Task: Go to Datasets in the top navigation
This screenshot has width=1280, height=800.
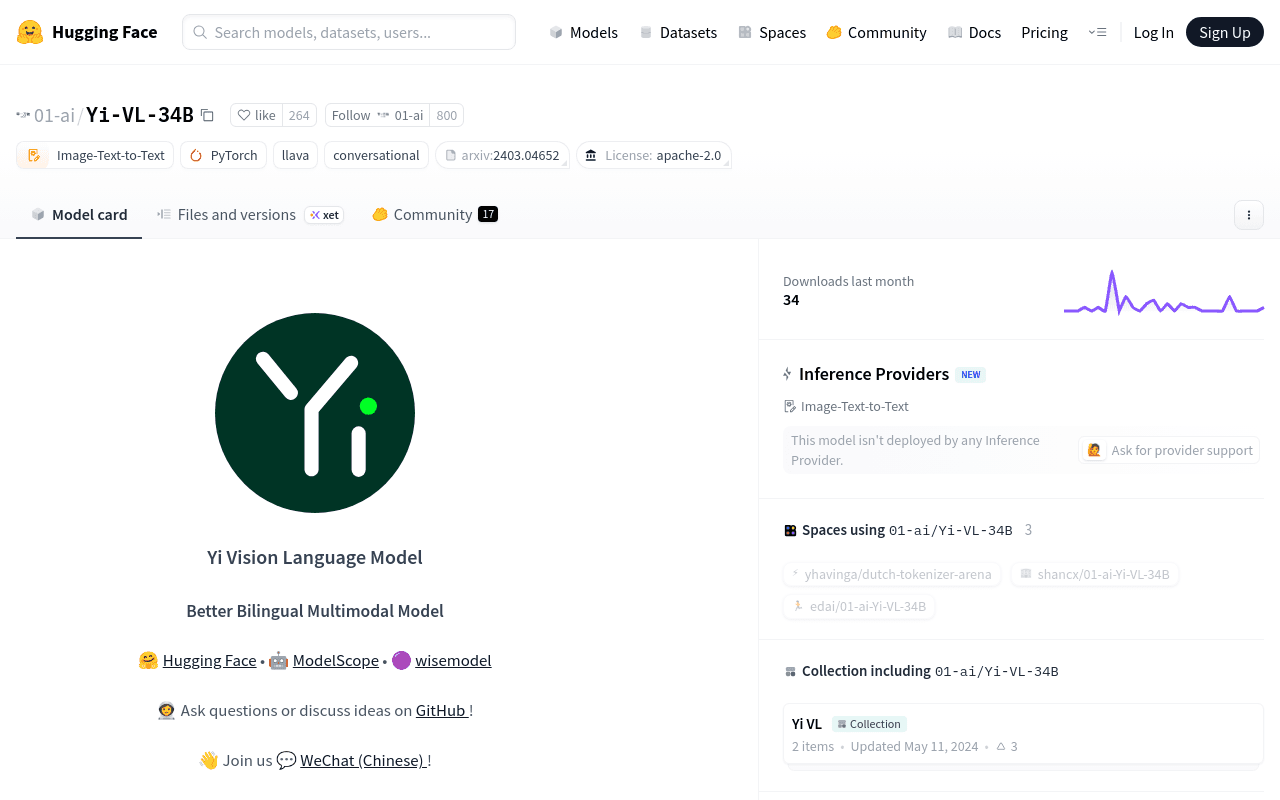Action: coord(678,32)
